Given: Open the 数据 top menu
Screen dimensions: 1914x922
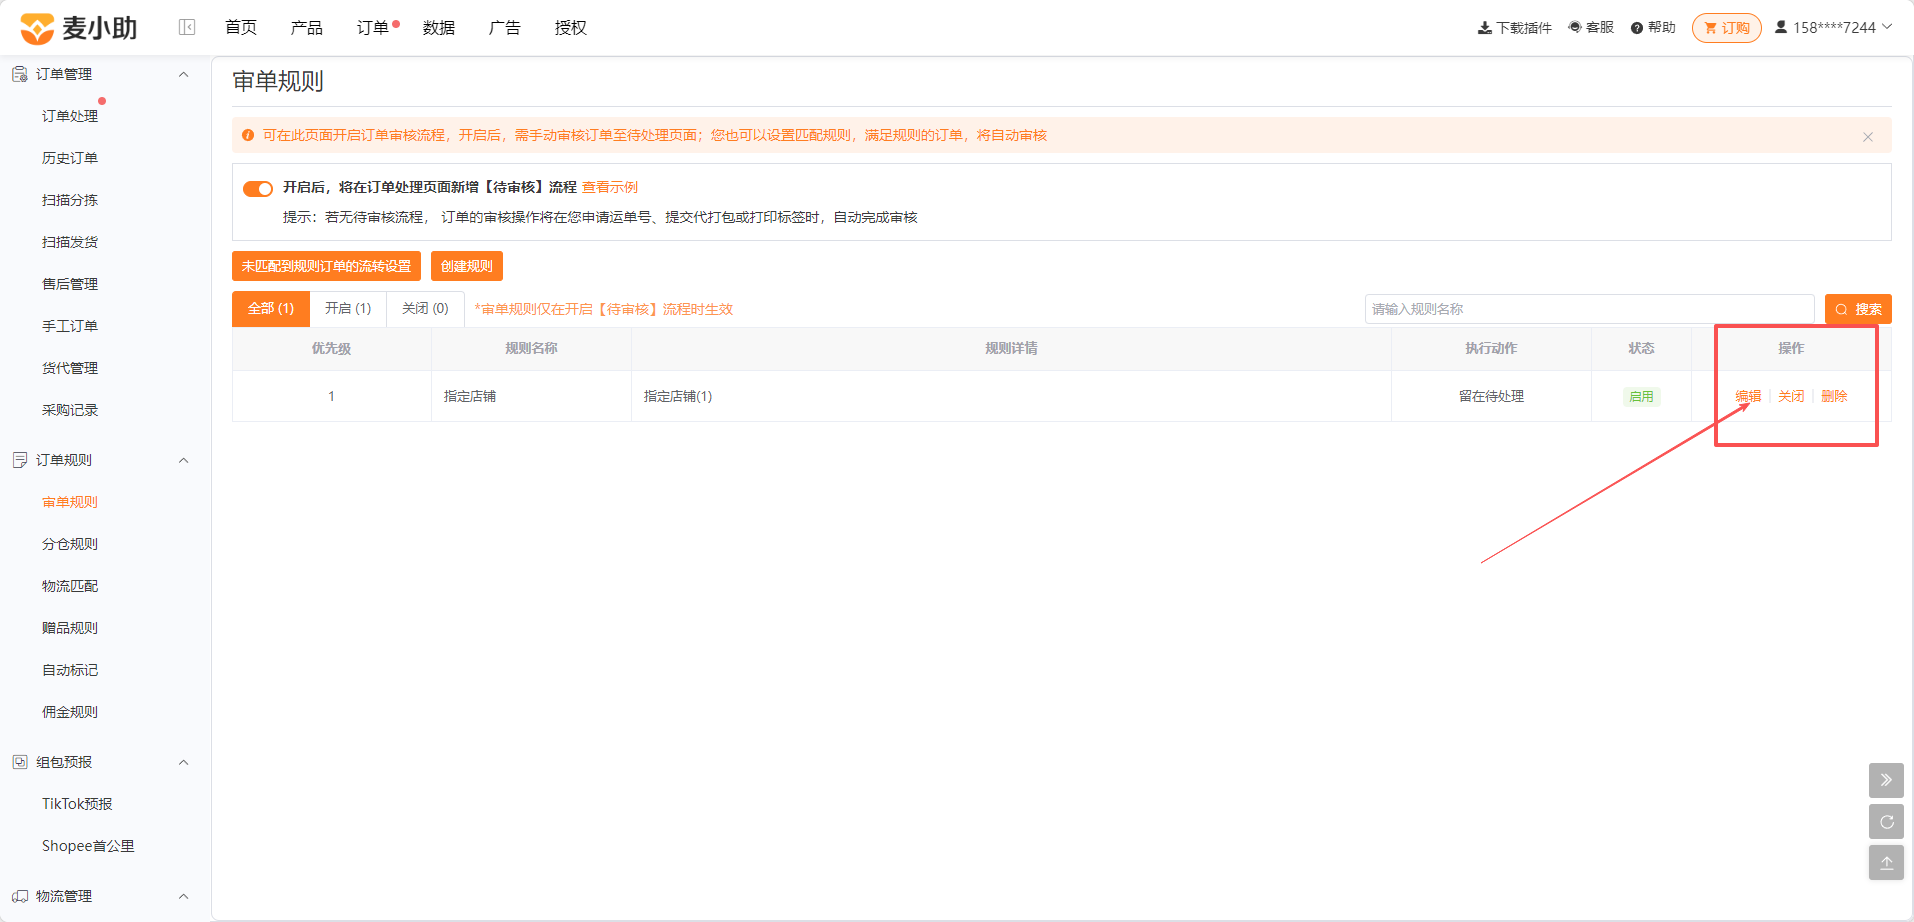Looking at the screenshot, I should point(439,28).
